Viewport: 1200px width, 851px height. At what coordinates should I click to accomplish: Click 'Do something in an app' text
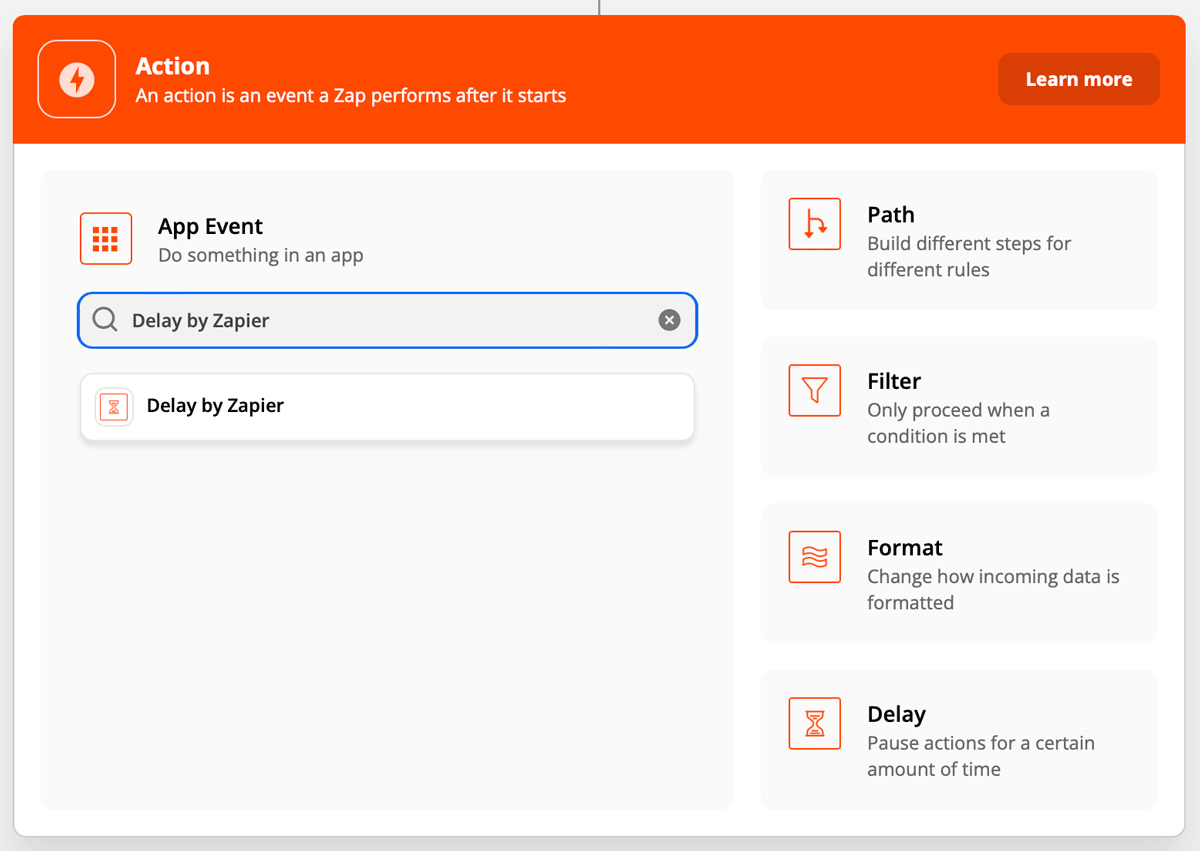261,255
